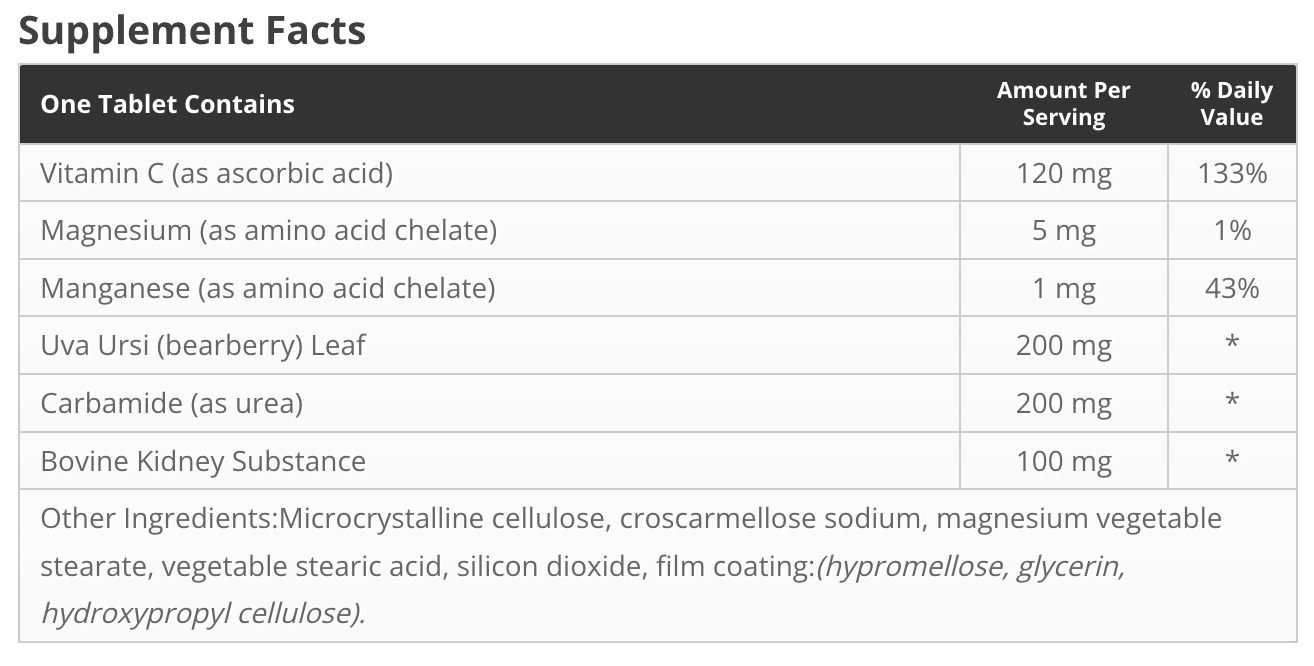Screen dimensions: 1314x666
Task: Click the Other Ingredients text
Action: pos(630,565)
